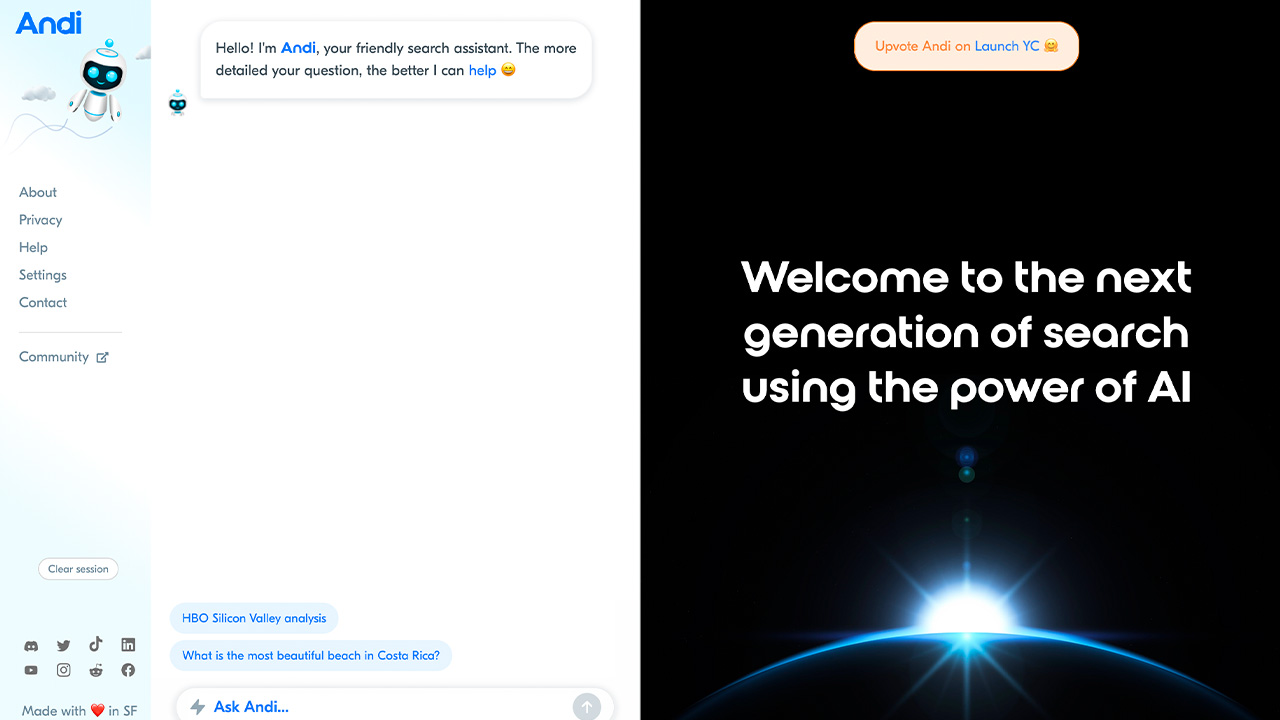The height and width of the screenshot is (720, 1280).
Task: Open the YouTube channel icon
Action: [x=31, y=670]
